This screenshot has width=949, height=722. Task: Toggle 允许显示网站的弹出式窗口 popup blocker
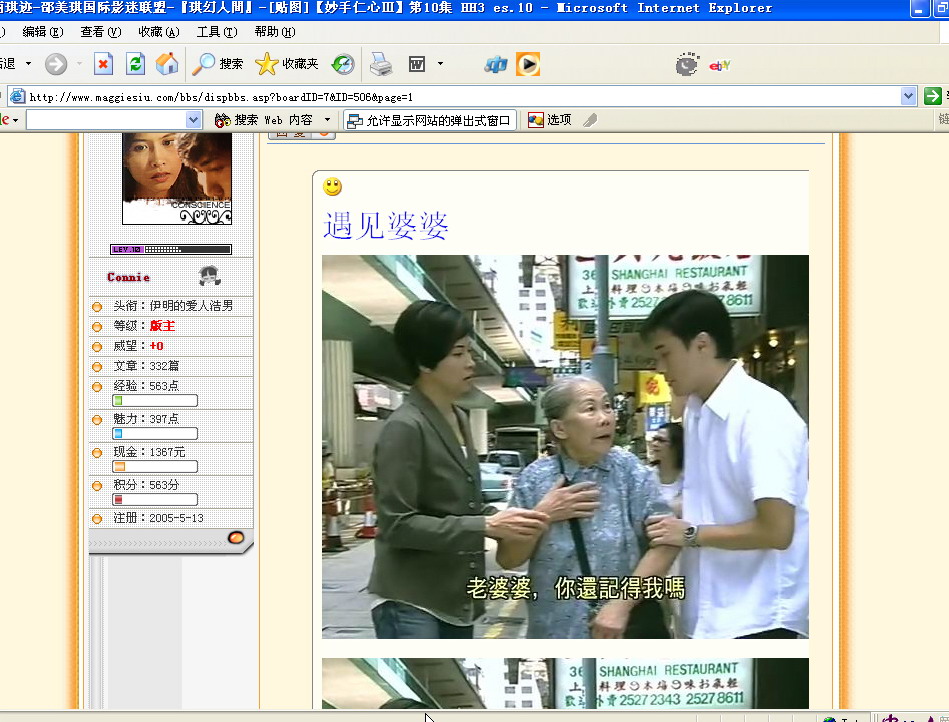point(430,120)
